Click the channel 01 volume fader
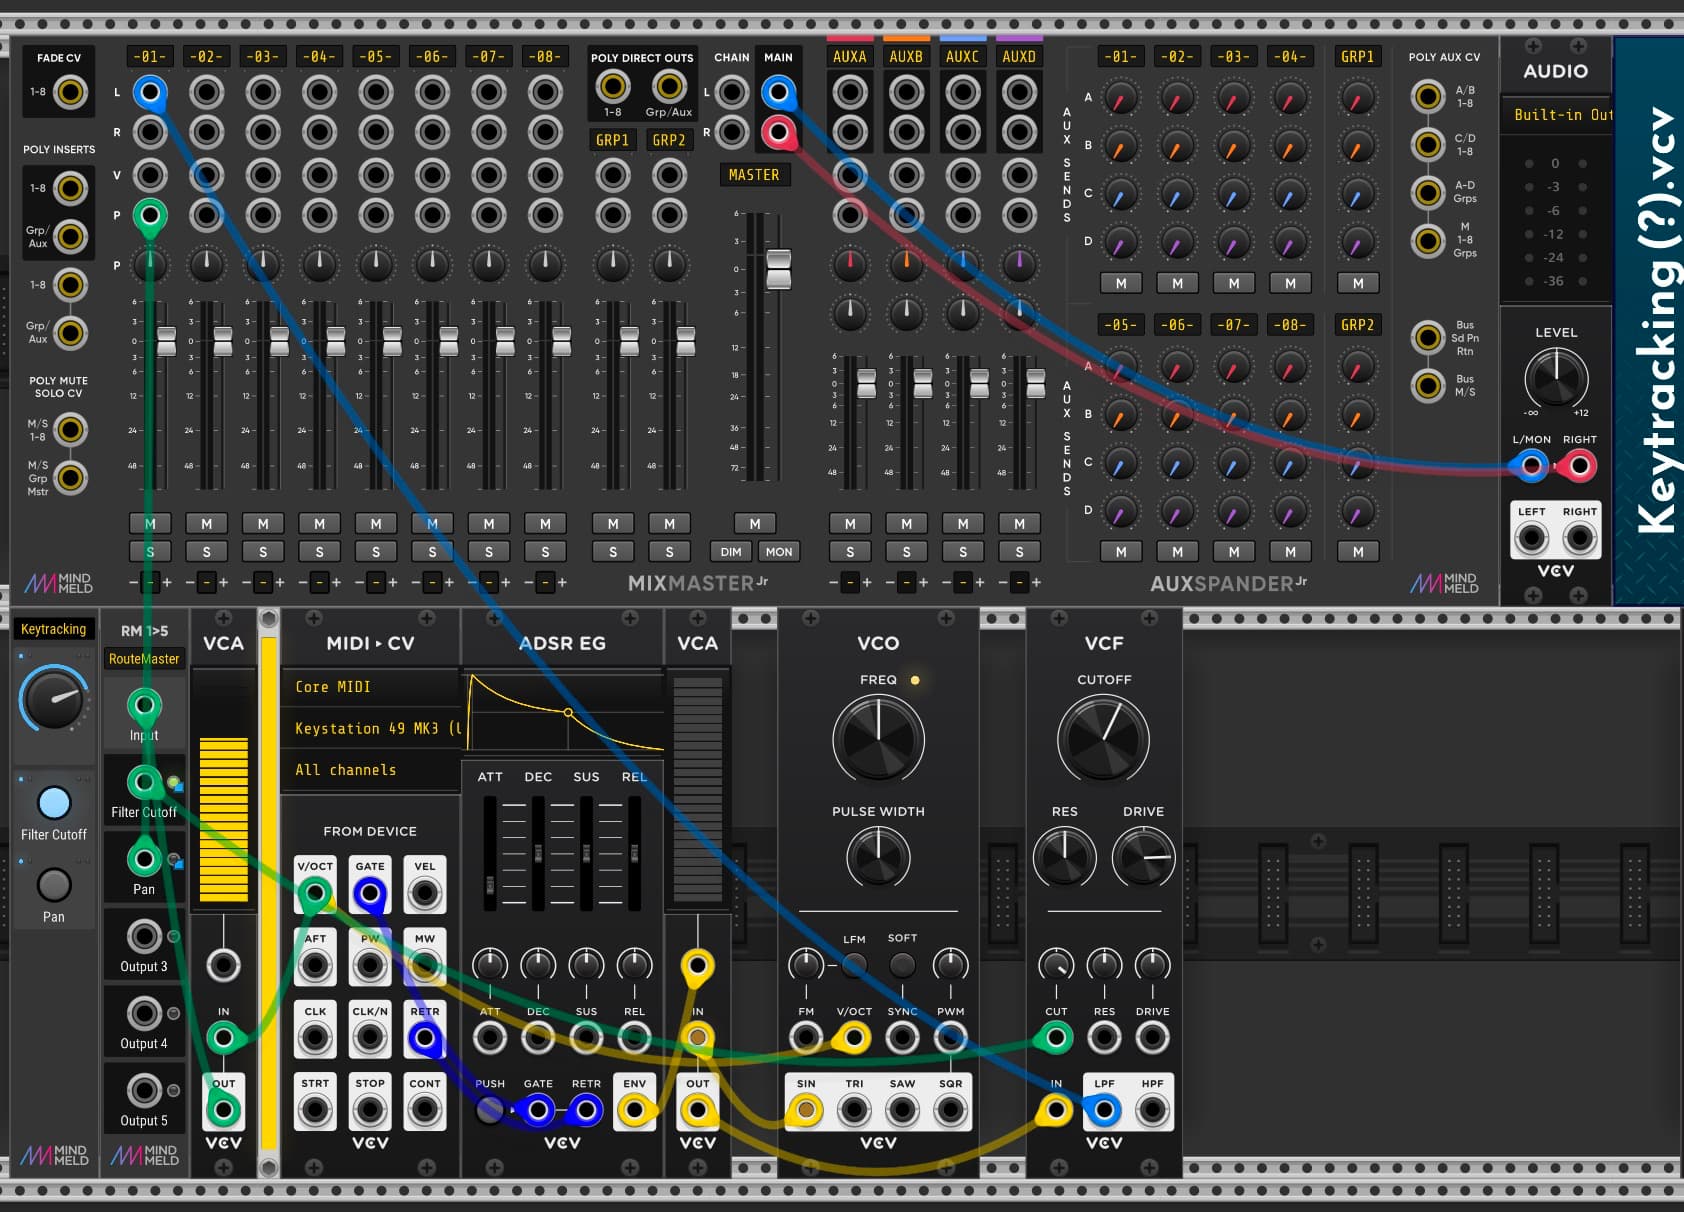This screenshot has height=1212, width=1684. pyautogui.click(x=166, y=341)
